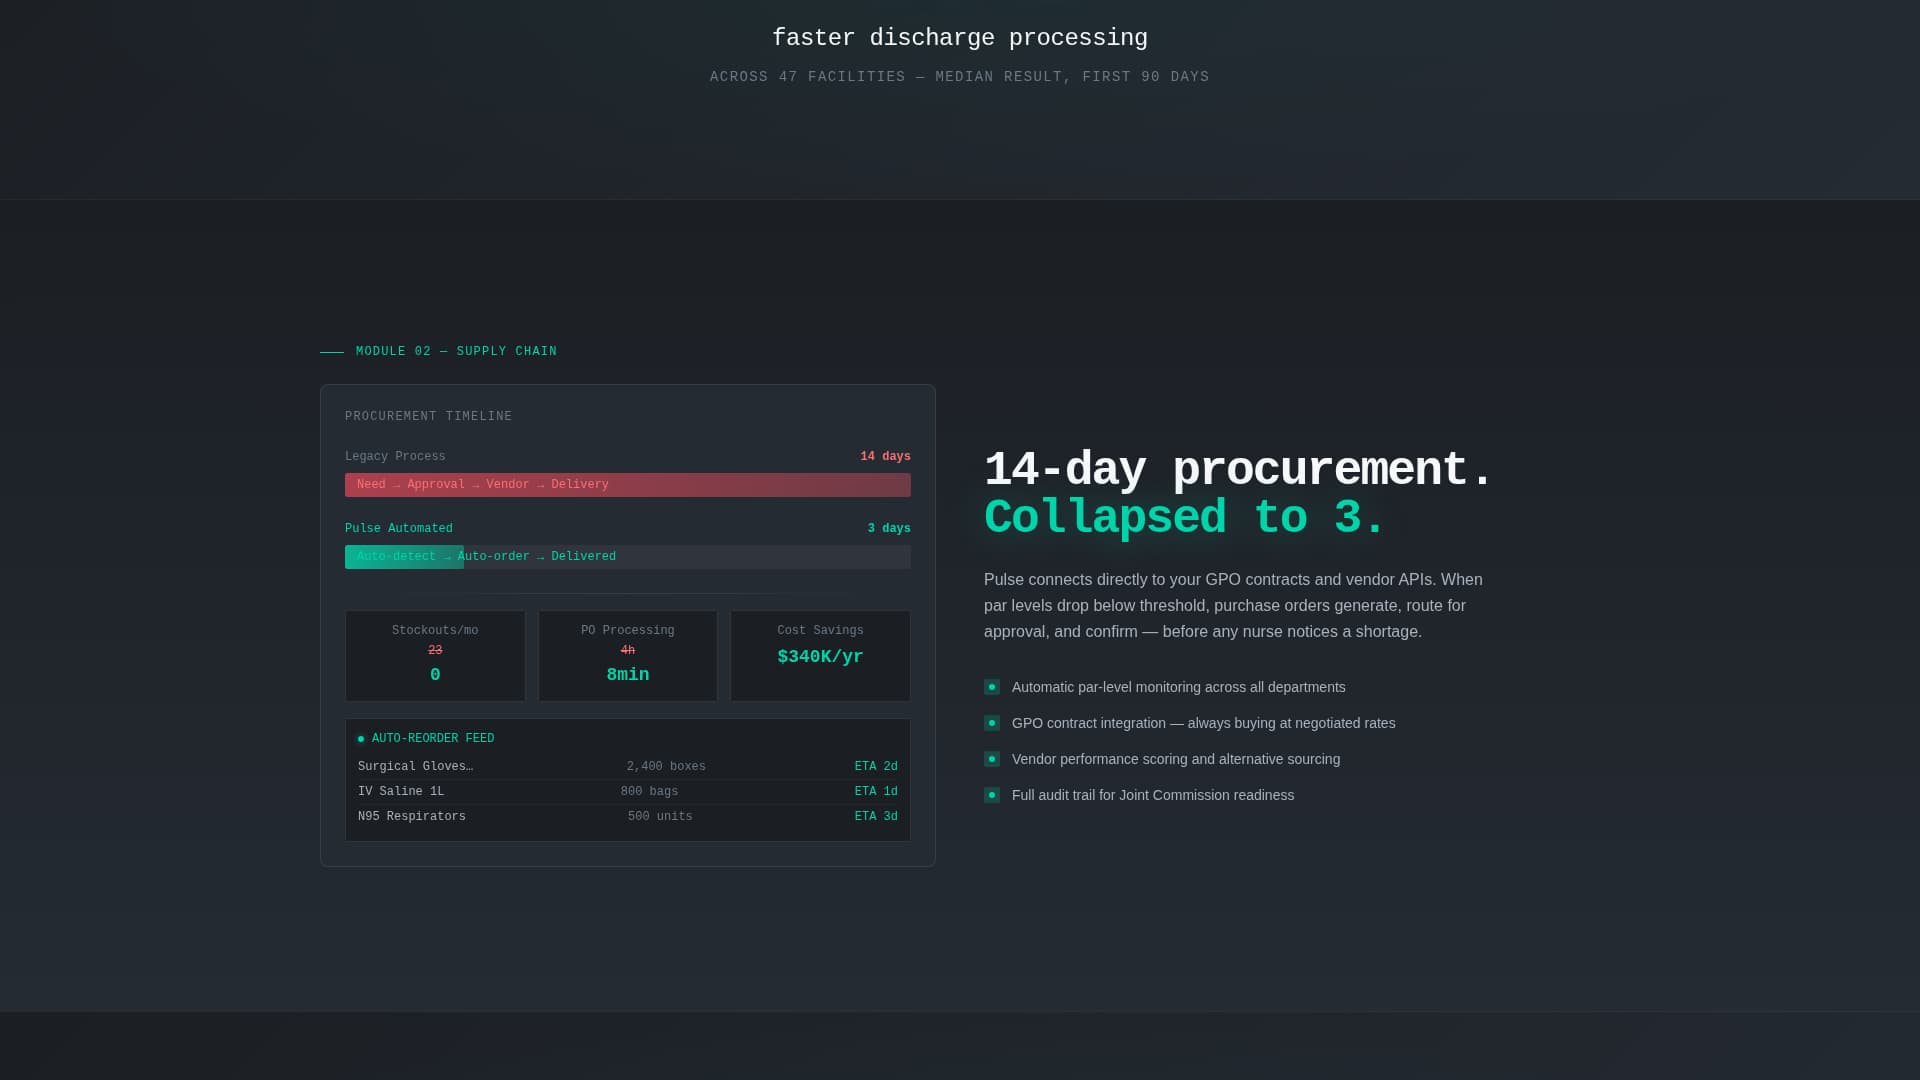The width and height of the screenshot is (1920, 1080).
Task: Click bullet icon beside GPO contract integration
Action: [992, 723]
